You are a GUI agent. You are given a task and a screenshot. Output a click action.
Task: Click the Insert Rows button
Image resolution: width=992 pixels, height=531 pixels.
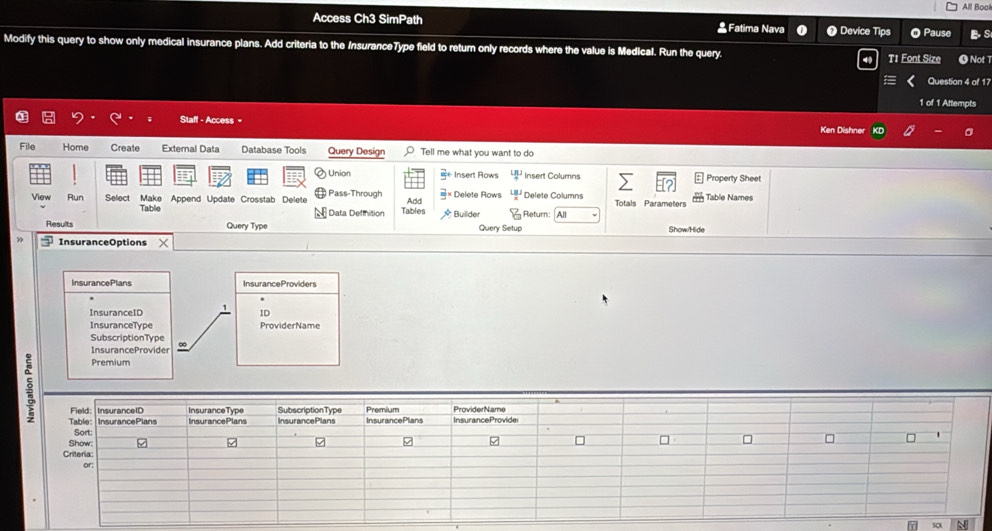[x=469, y=175]
